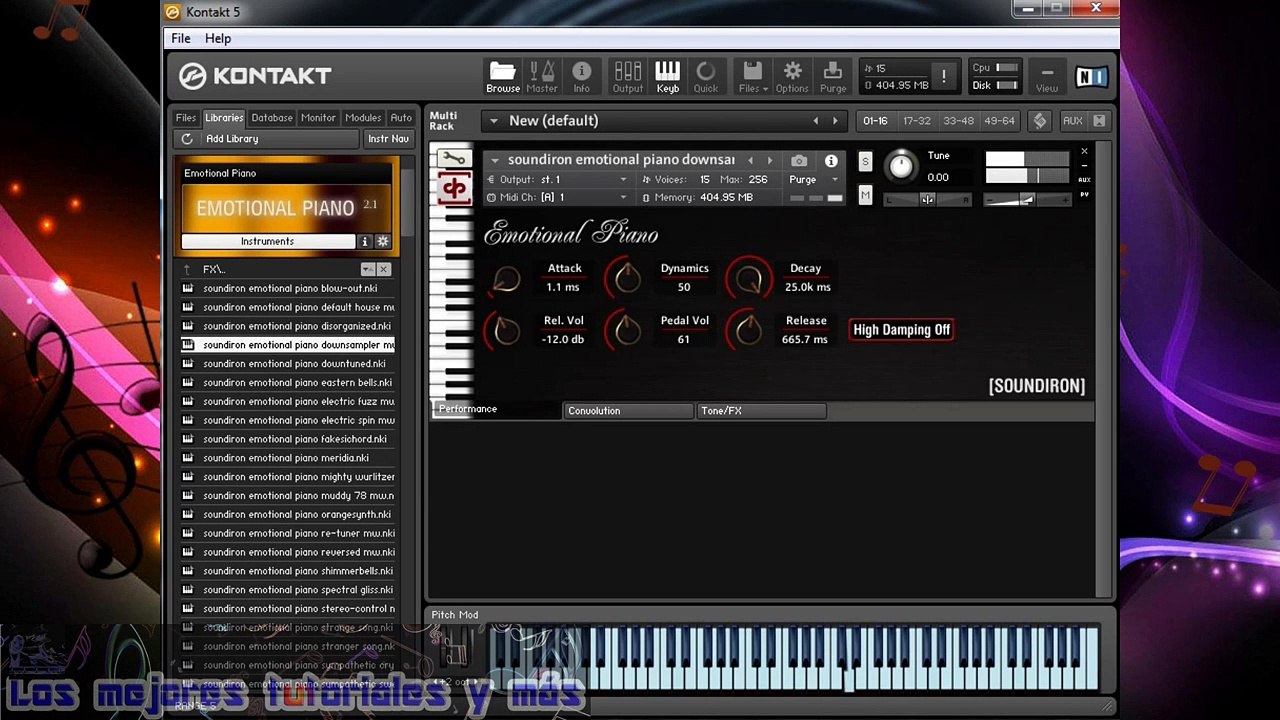Open the Quick load browser
Image resolution: width=1280 pixels, height=720 pixels.
pyautogui.click(x=706, y=77)
